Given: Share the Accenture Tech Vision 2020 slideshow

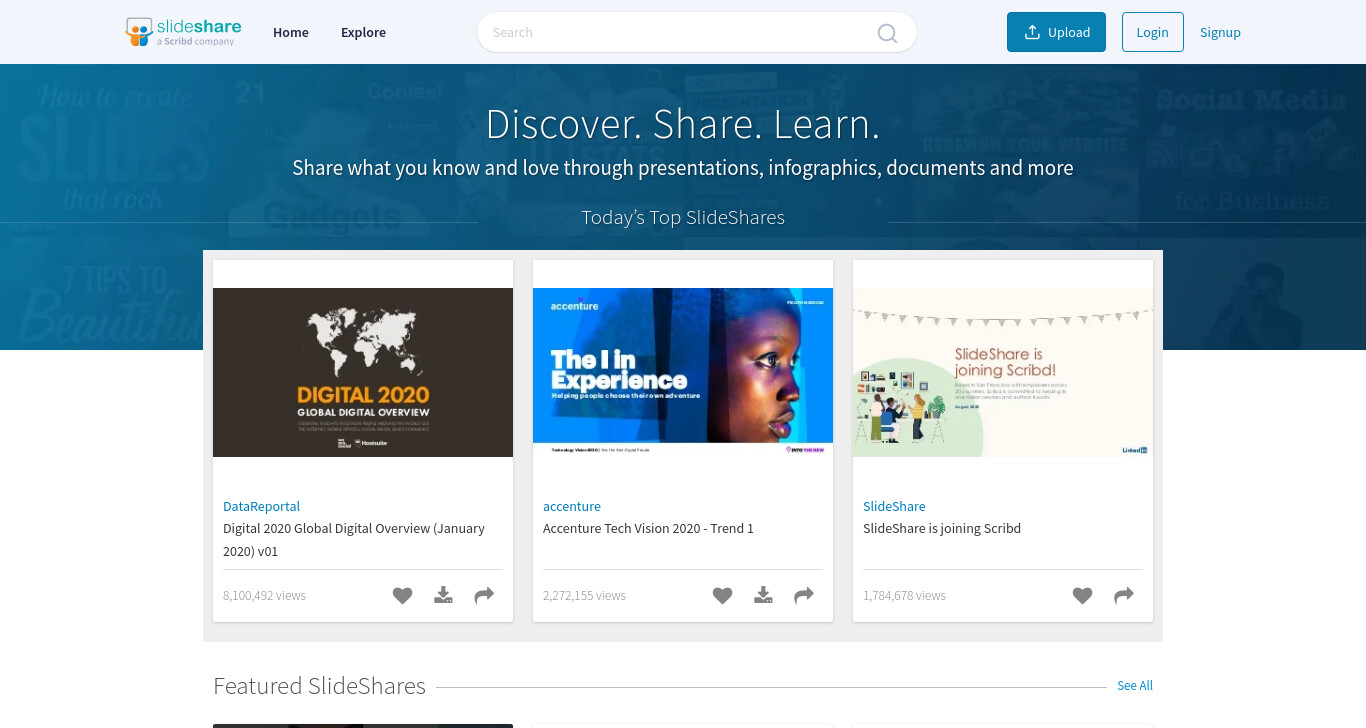Looking at the screenshot, I should pyautogui.click(x=804, y=596).
